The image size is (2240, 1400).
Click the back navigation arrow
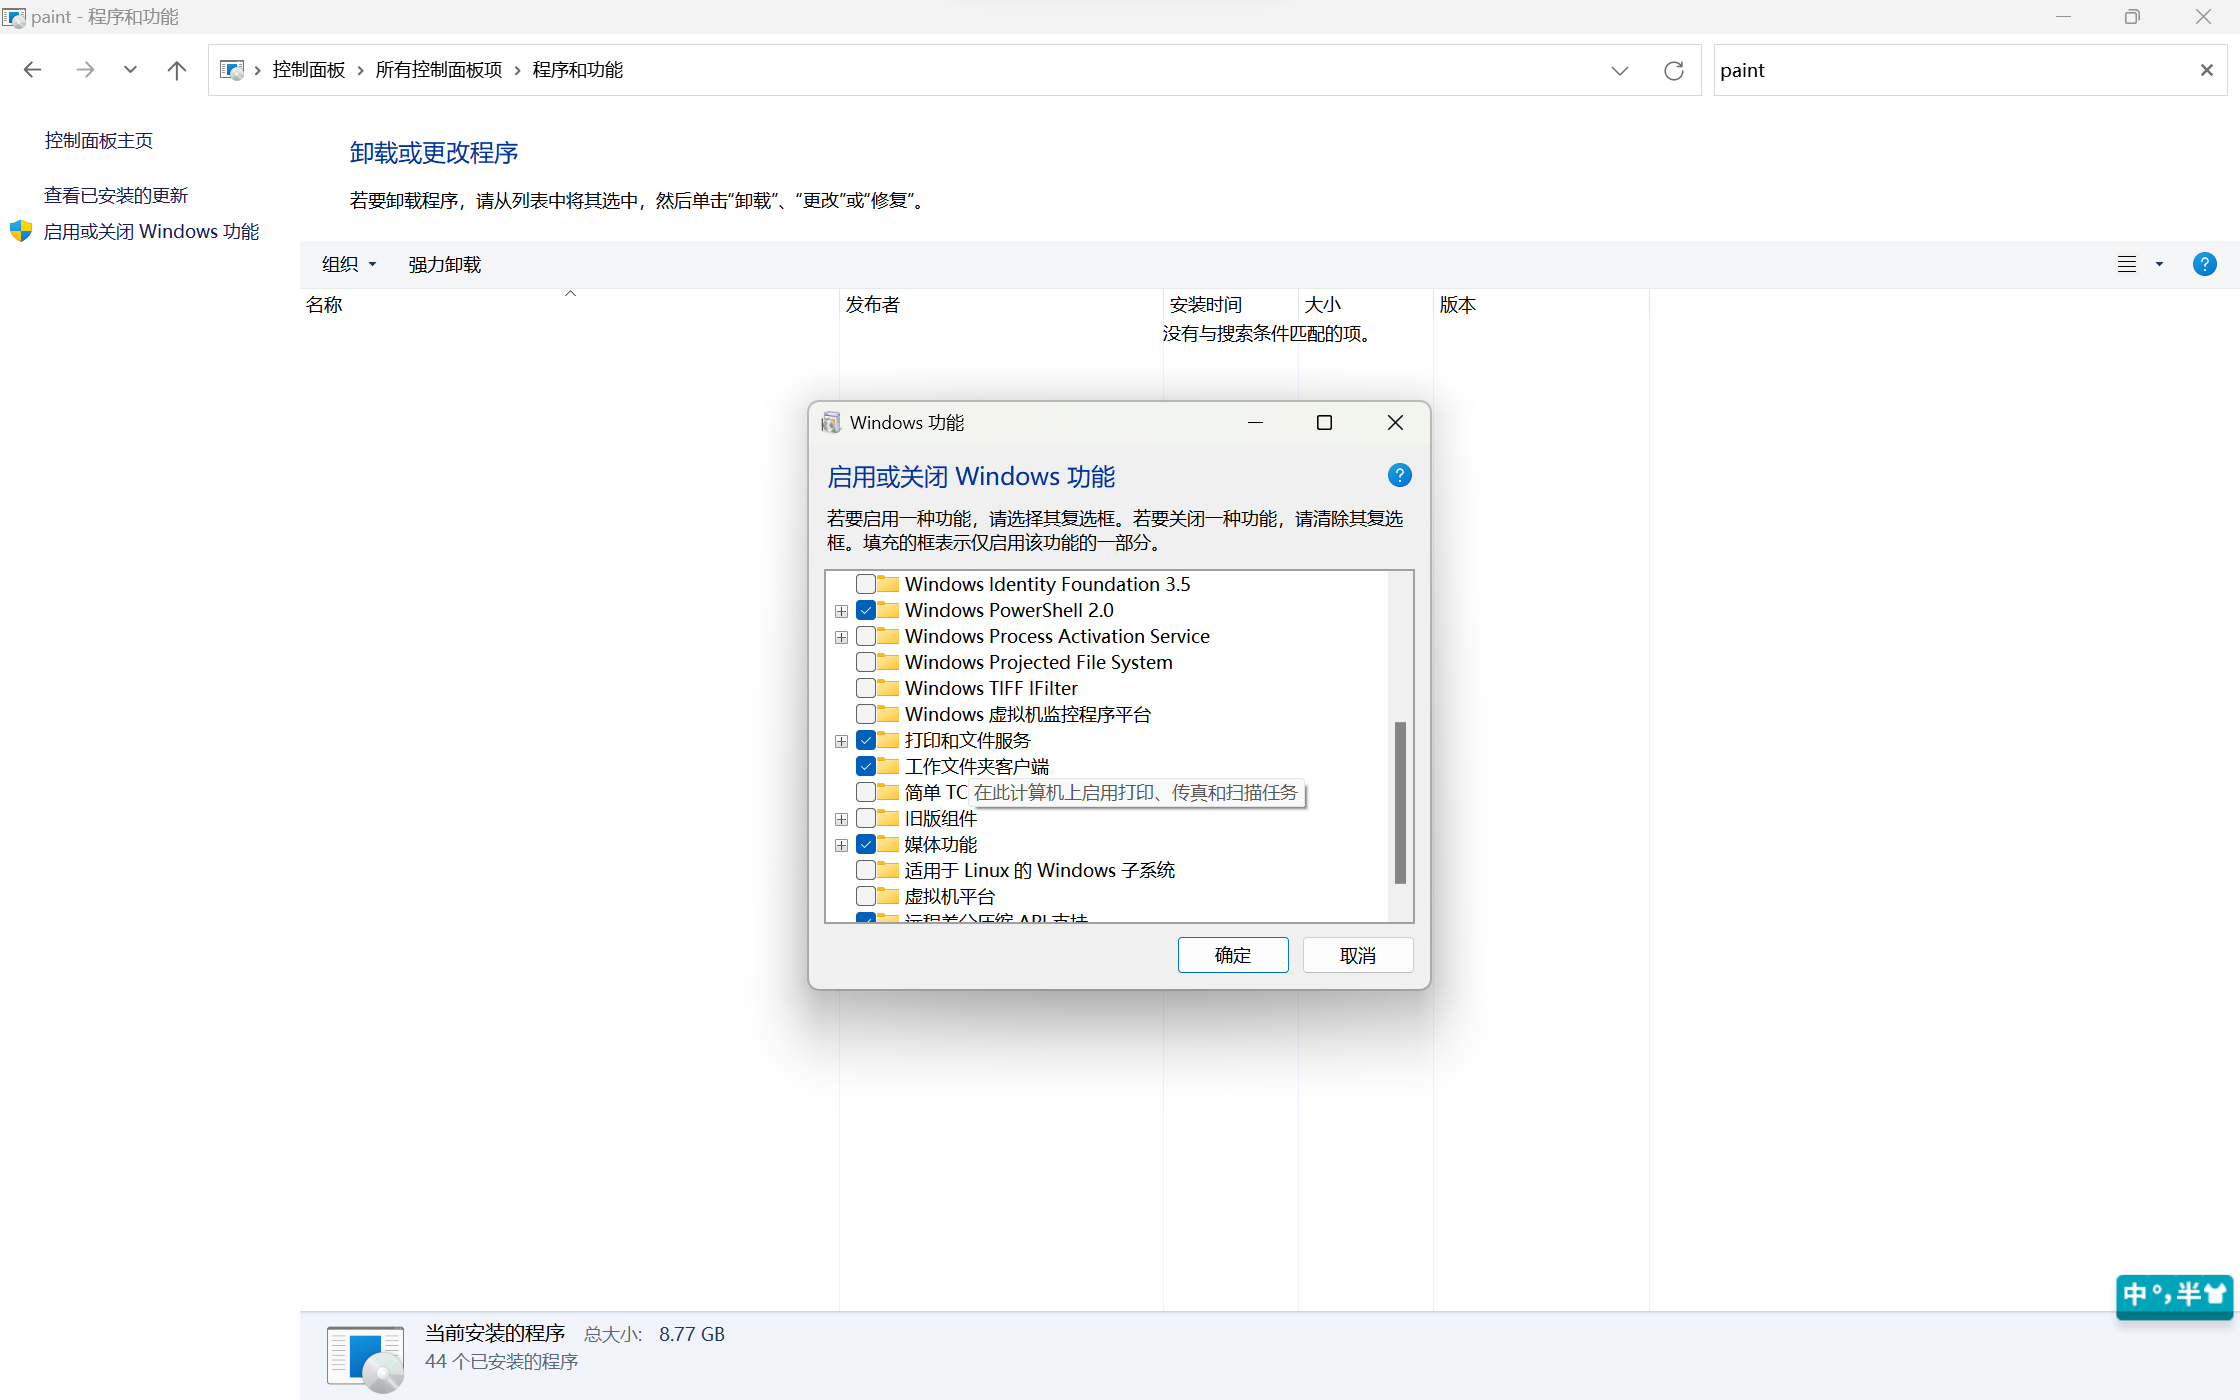[x=32, y=70]
